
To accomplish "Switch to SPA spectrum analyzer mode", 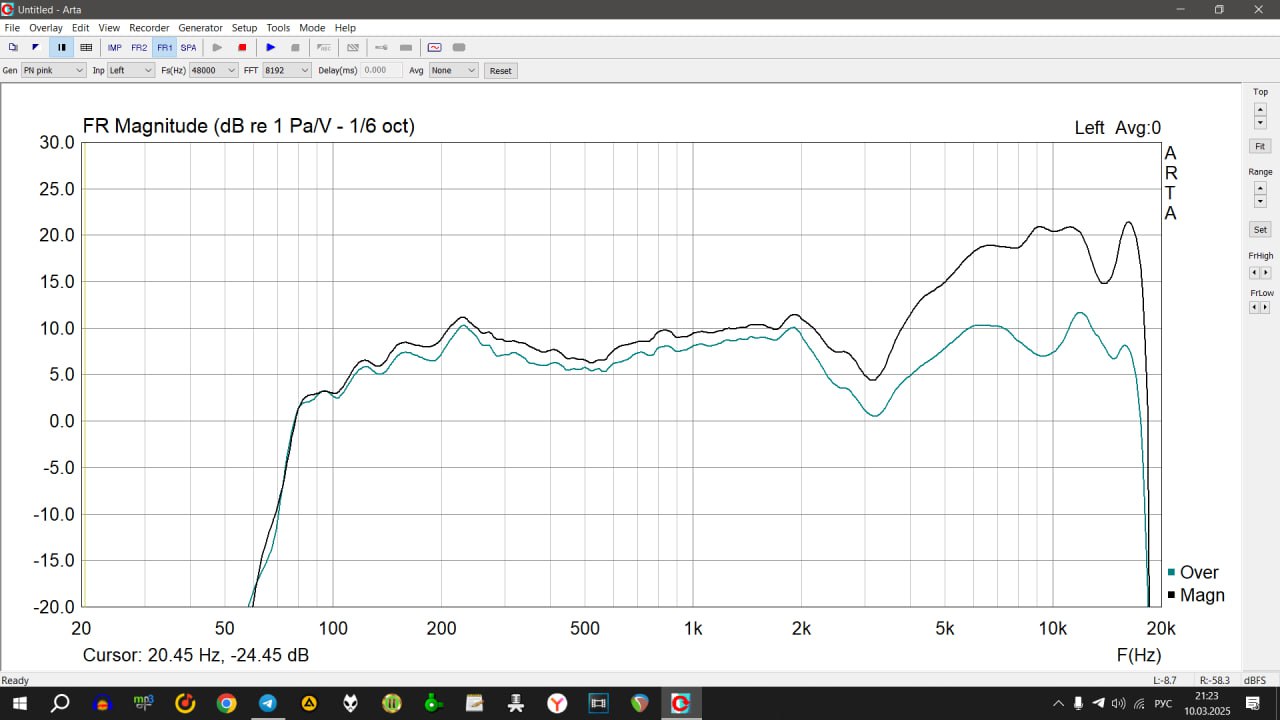I will 188,47.
